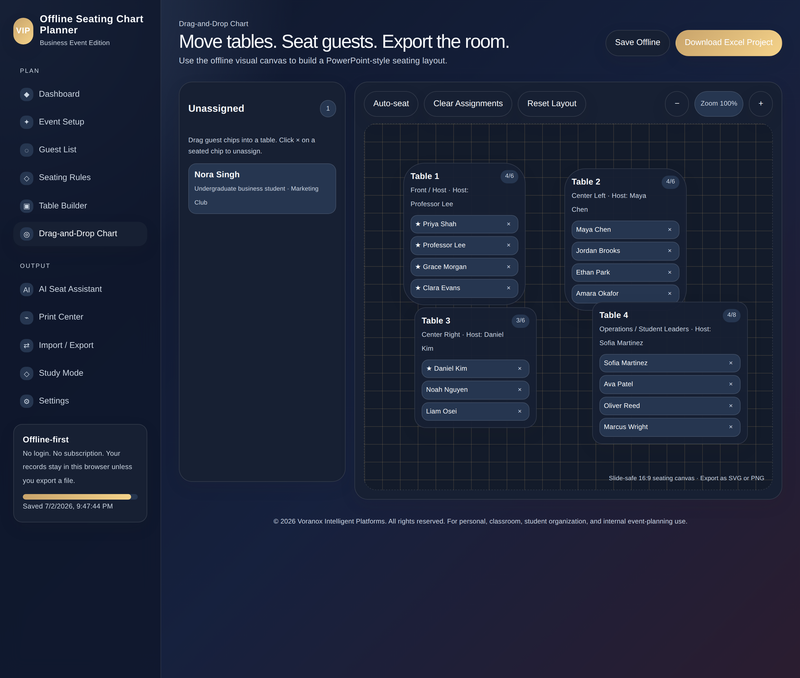Select the Jordan Brooks guest chip
Image resolution: width=800 pixels, height=678 pixels.
coord(625,251)
